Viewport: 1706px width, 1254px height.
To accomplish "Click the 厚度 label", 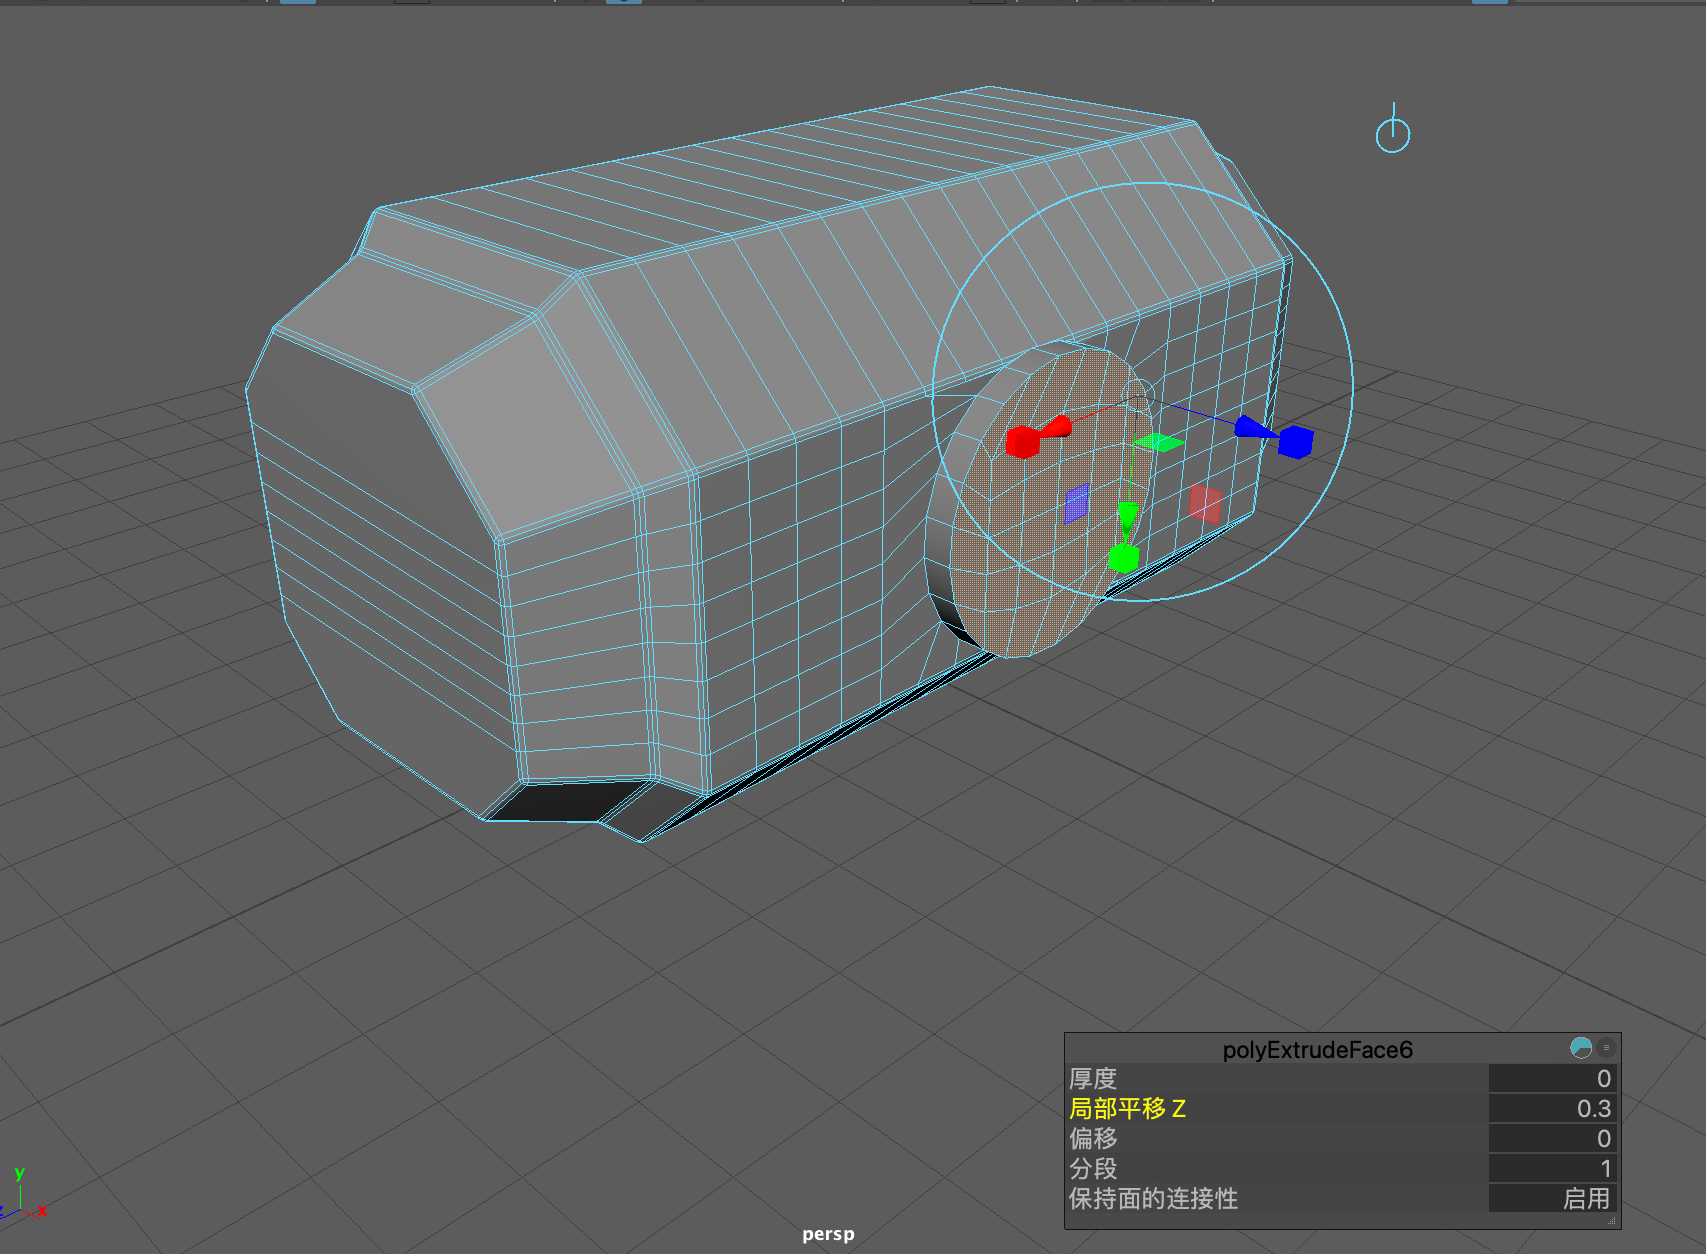I will (x=1092, y=1078).
